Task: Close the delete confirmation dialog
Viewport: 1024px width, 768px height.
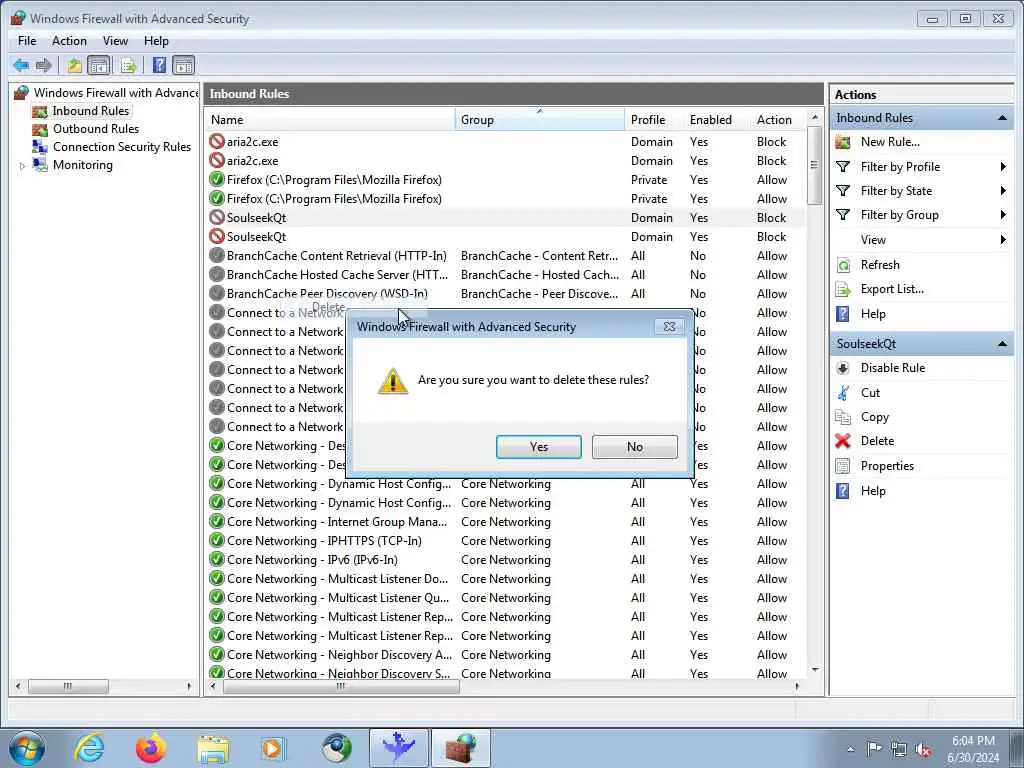Action: [x=669, y=327]
